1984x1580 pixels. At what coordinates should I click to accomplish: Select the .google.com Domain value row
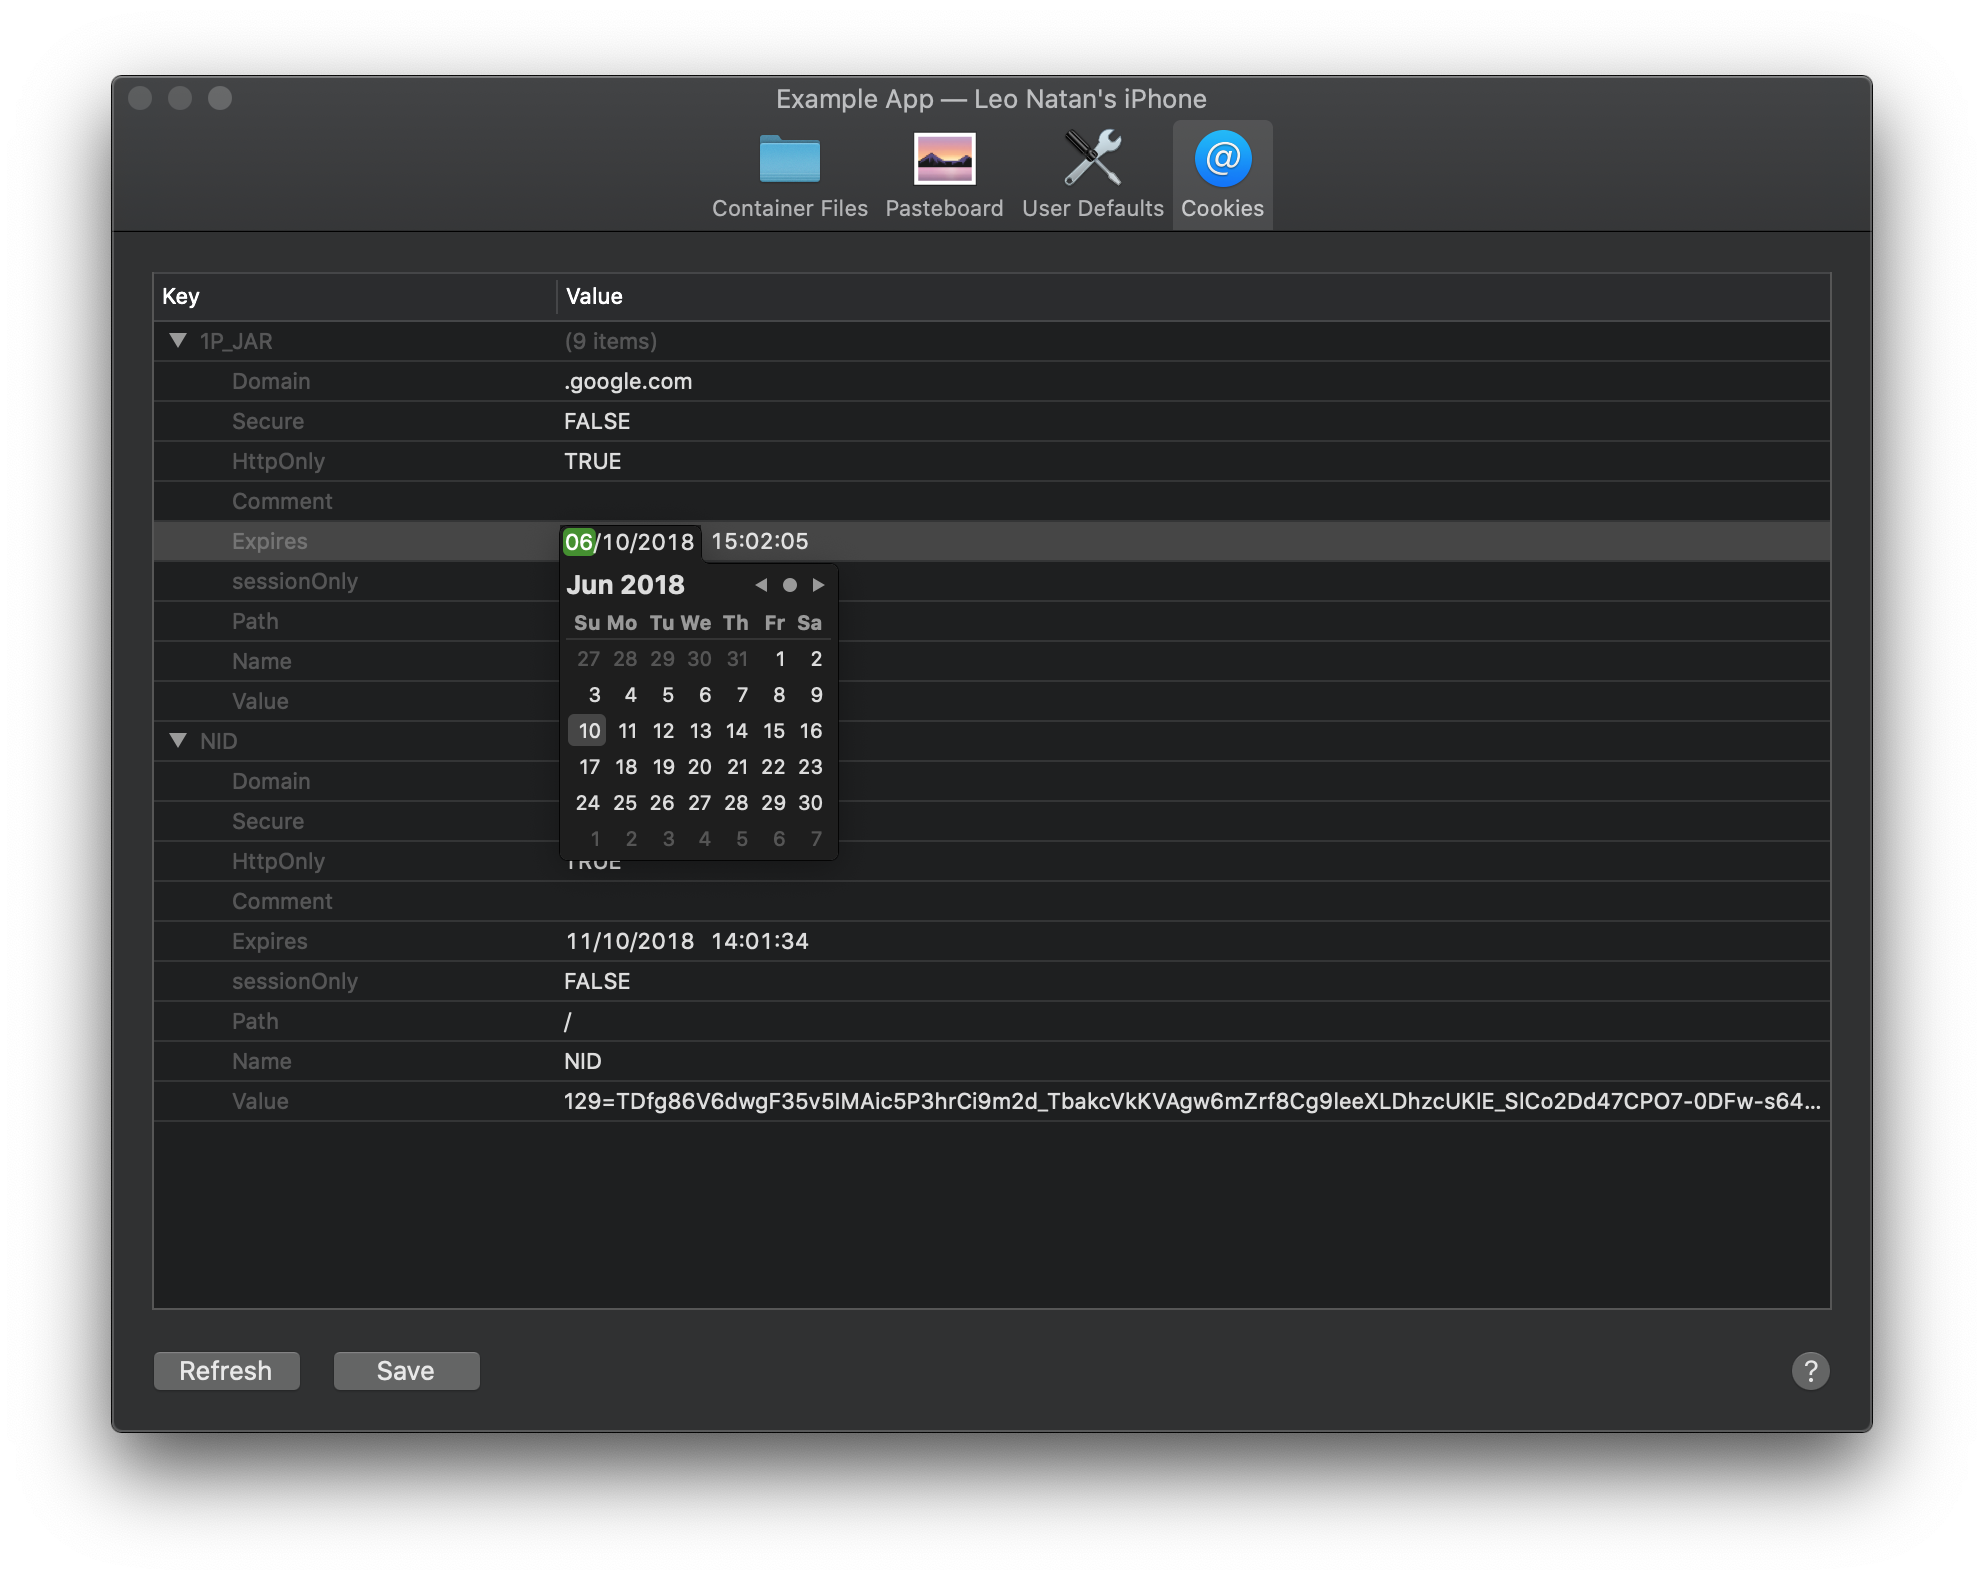(x=628, y=382)
